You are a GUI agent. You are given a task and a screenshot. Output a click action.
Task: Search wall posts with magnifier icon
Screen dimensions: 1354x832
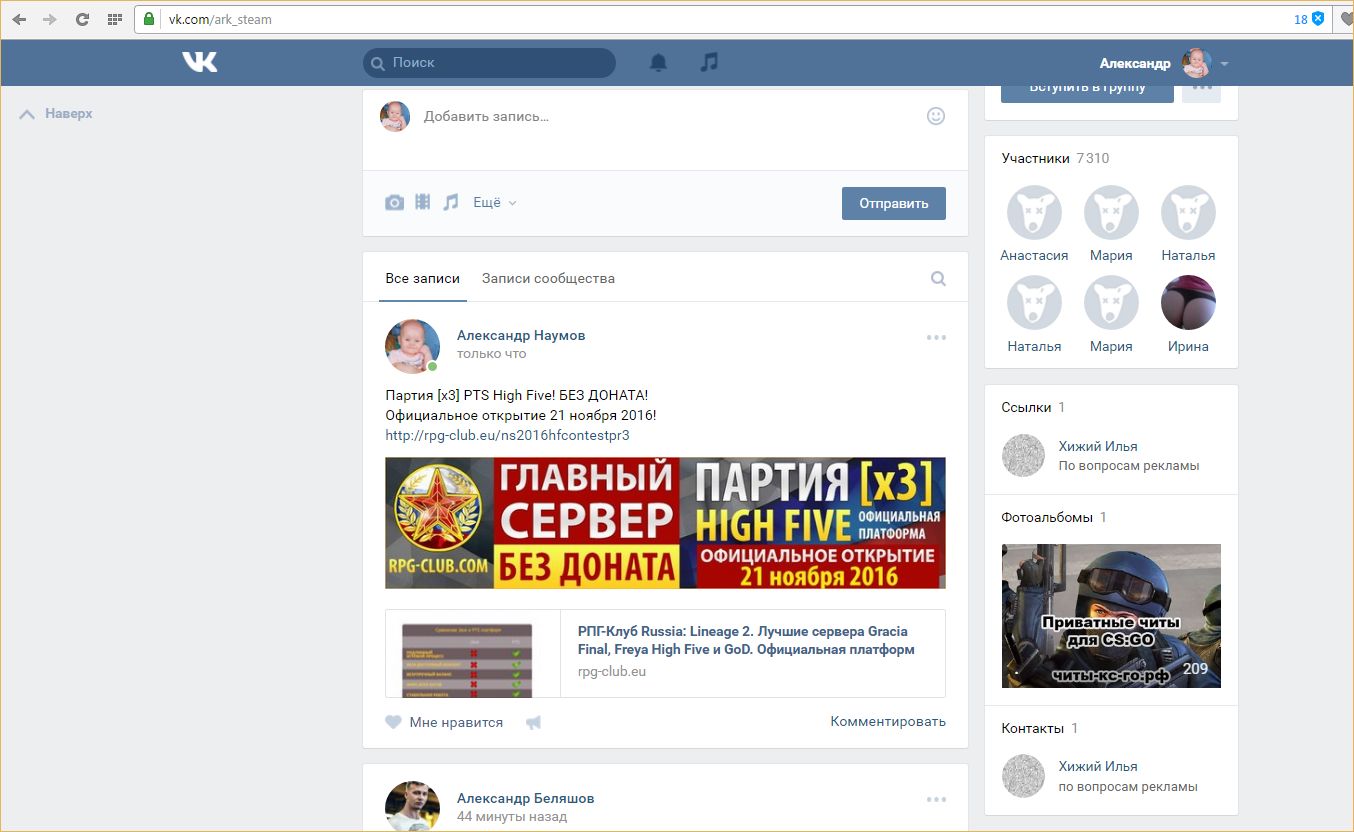pyautogui.click(x=938, y=279)
